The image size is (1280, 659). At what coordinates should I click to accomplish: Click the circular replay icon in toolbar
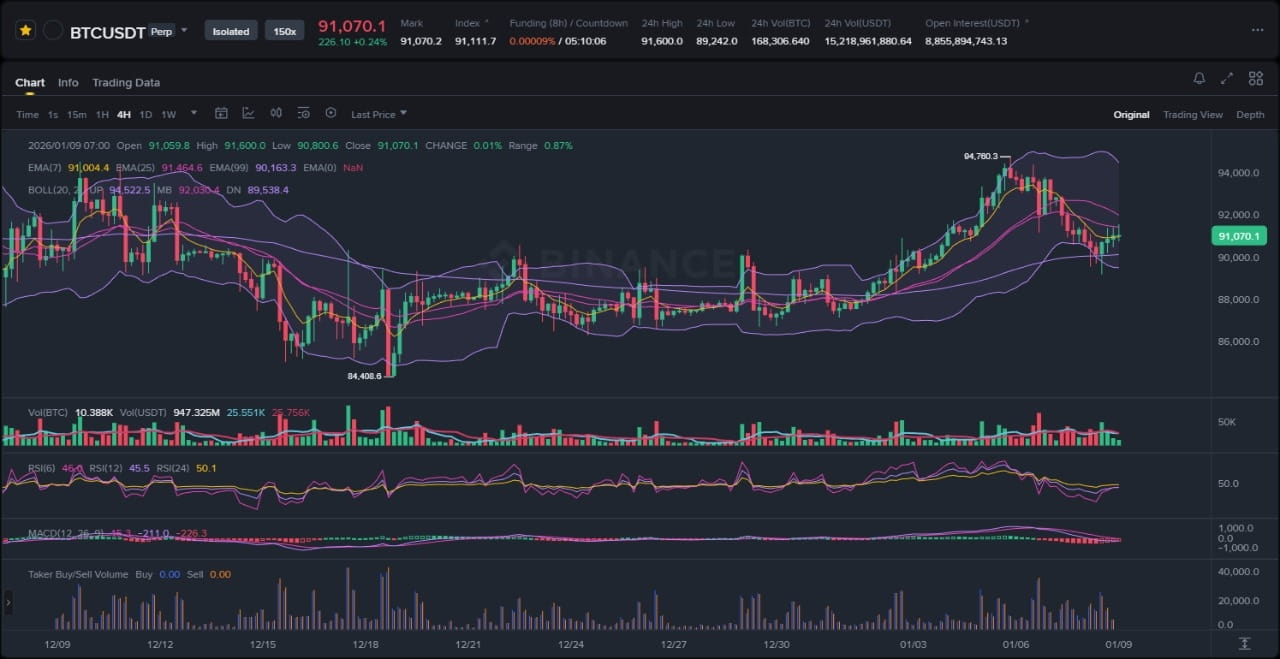click(x=331, y=114)
